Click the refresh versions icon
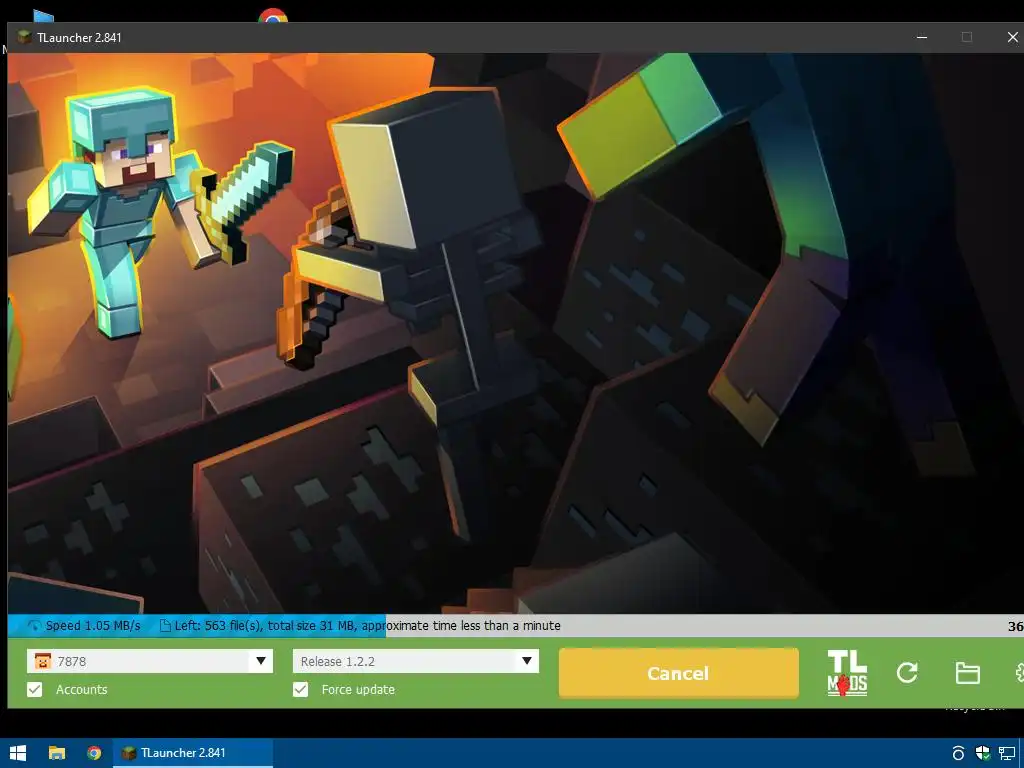This screenshot has width=1024, height=768. (907, 673)
